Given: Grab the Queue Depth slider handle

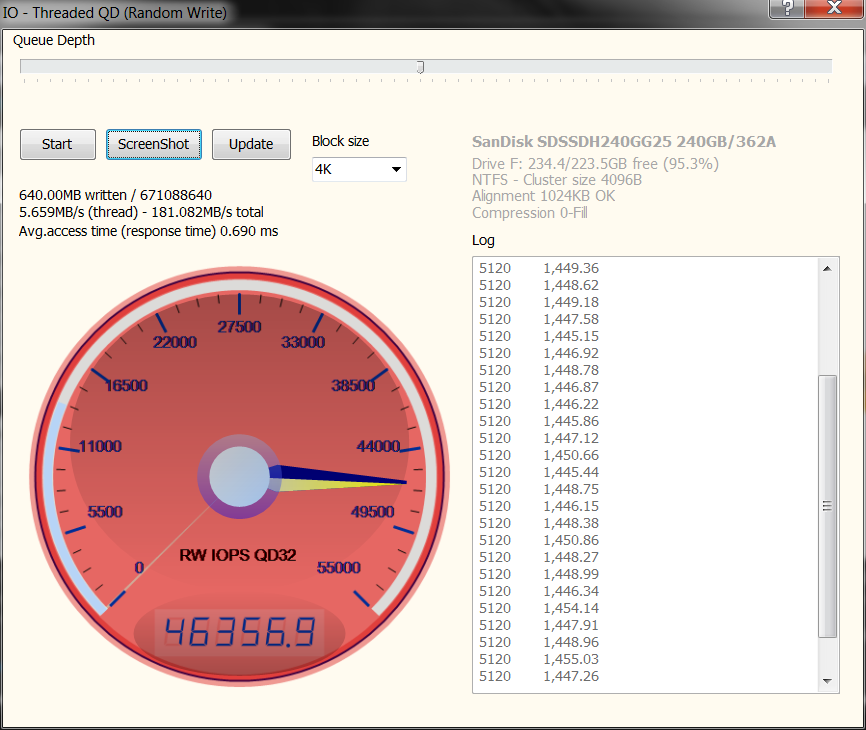Looking at the screenshot, I should (x=420, y=67).
